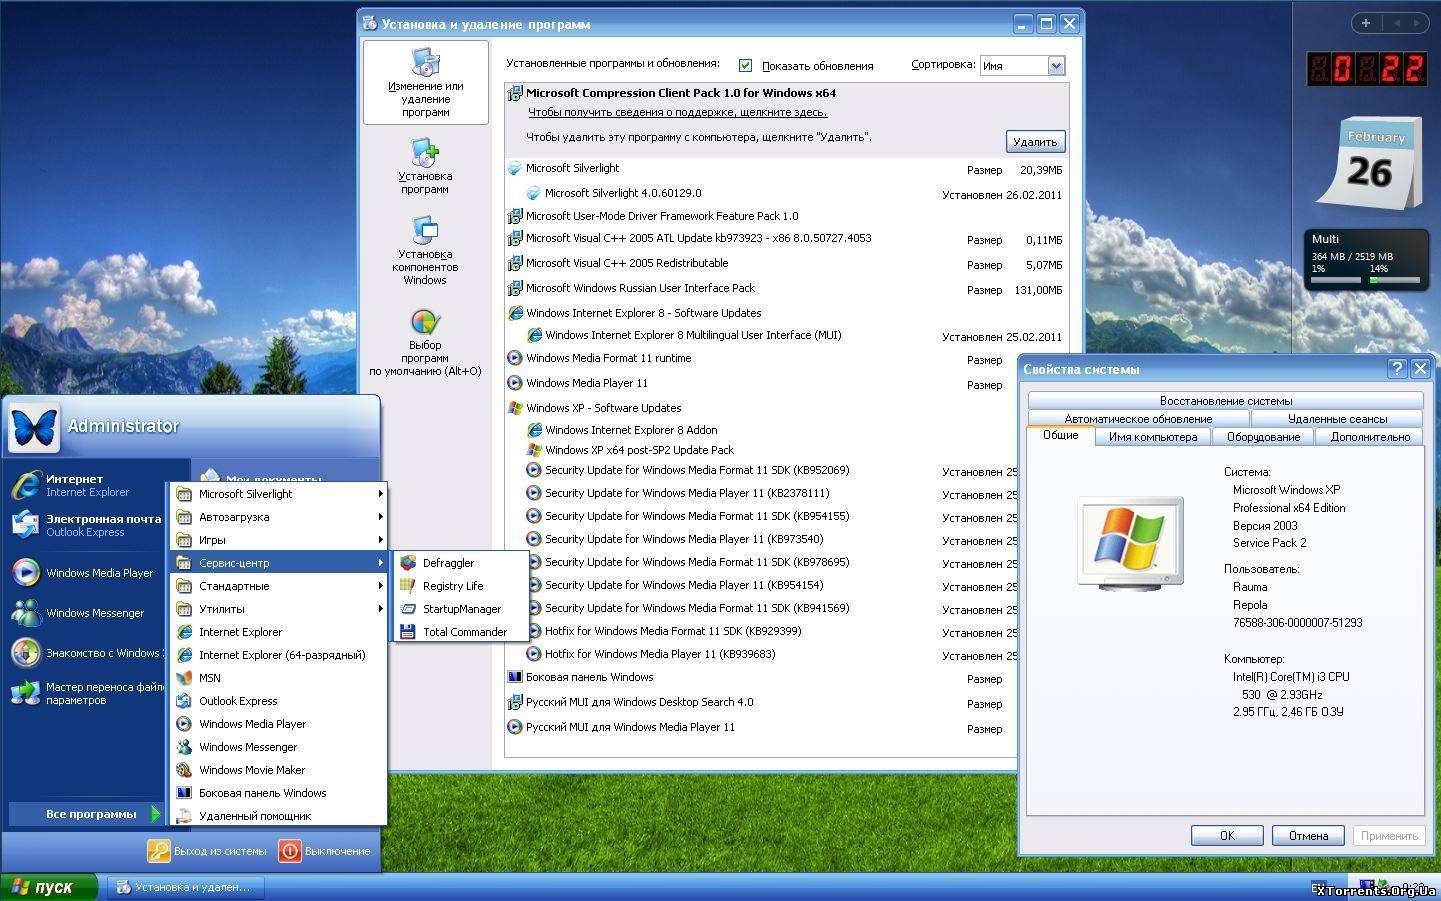1441x901 pixels.
Task: Switch to Автоматическое обновление tab
Action: [x=1138, y=418]
